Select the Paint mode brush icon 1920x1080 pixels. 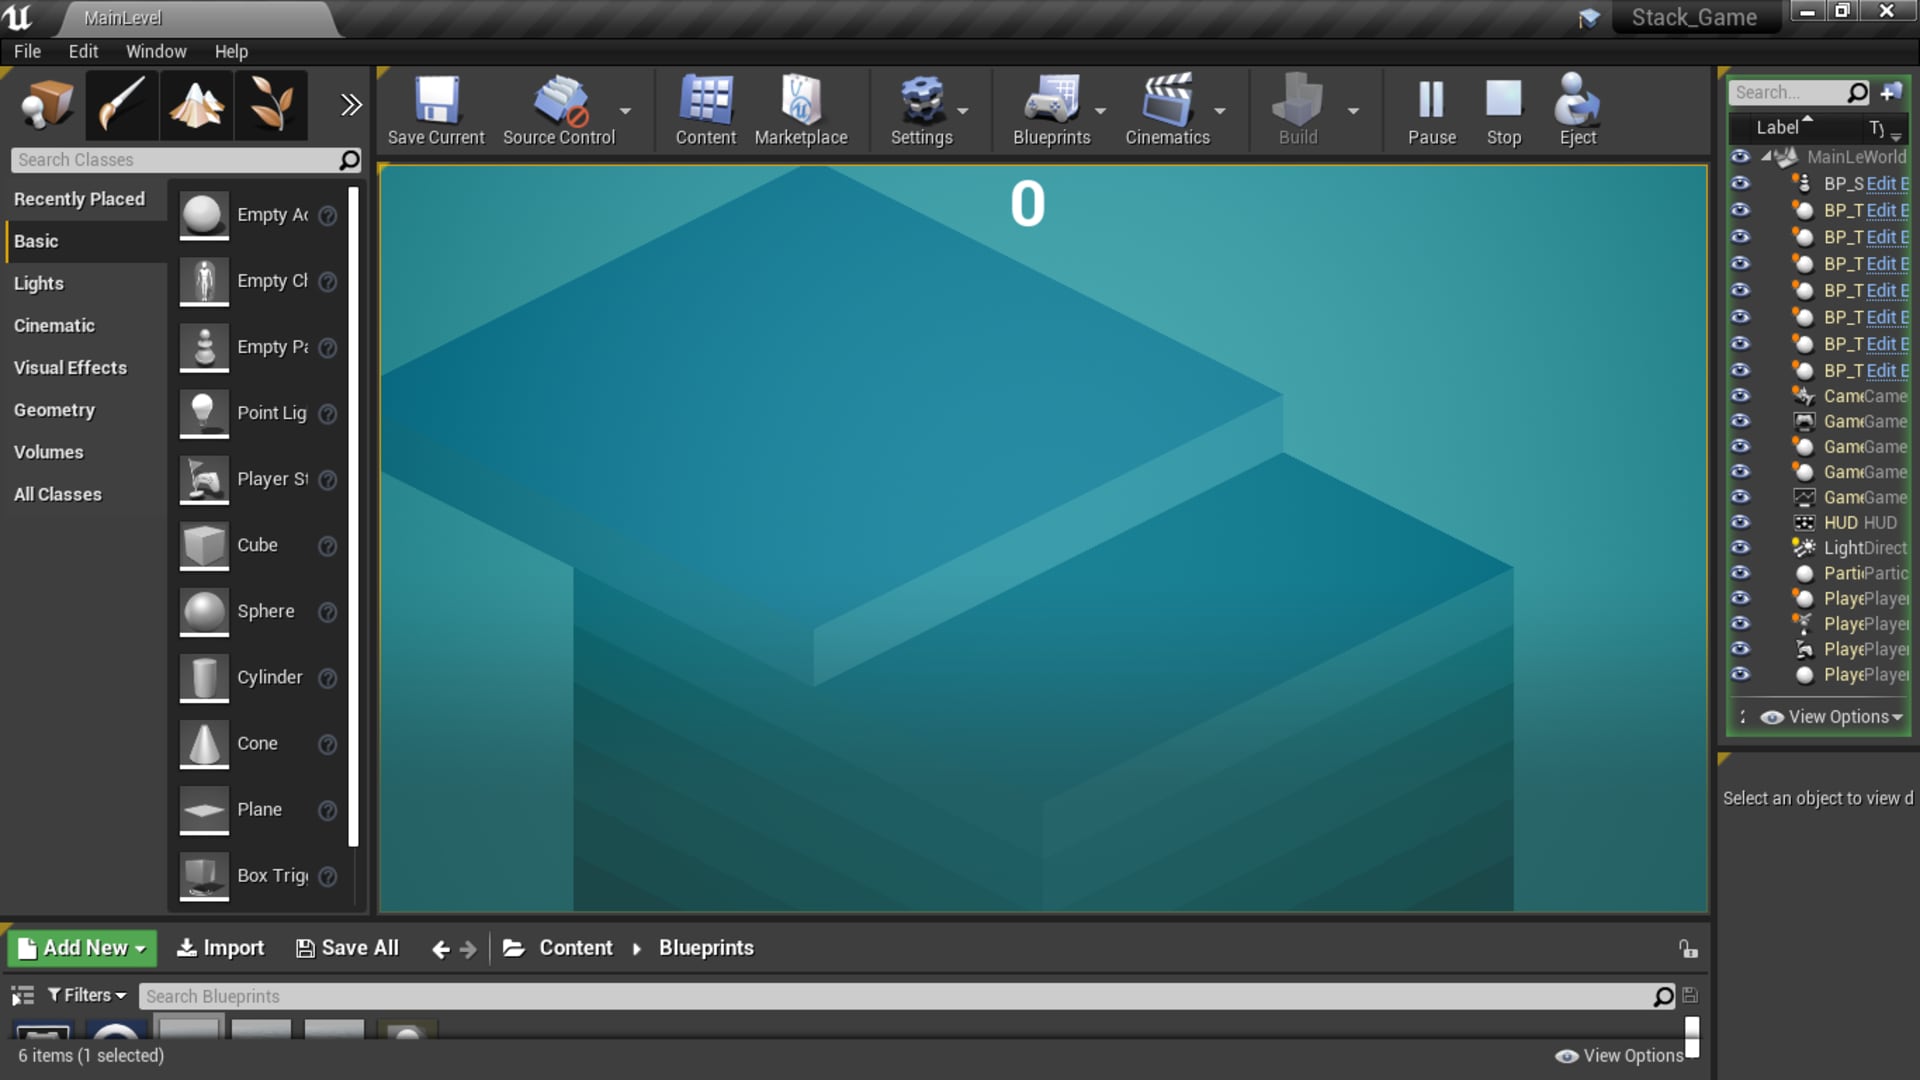[122, 105]
